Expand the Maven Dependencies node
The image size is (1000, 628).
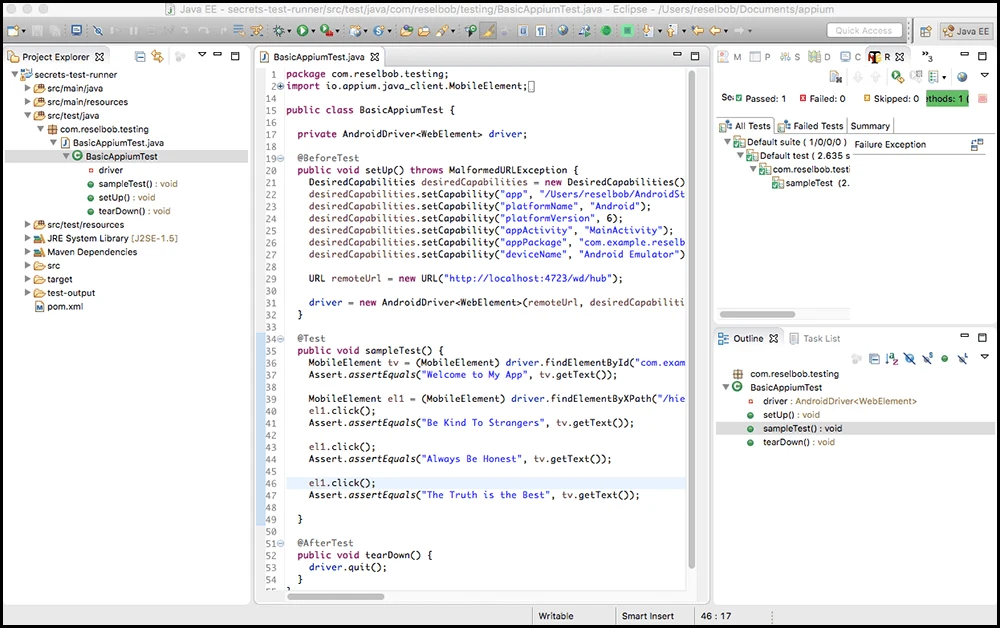(28, 252)
